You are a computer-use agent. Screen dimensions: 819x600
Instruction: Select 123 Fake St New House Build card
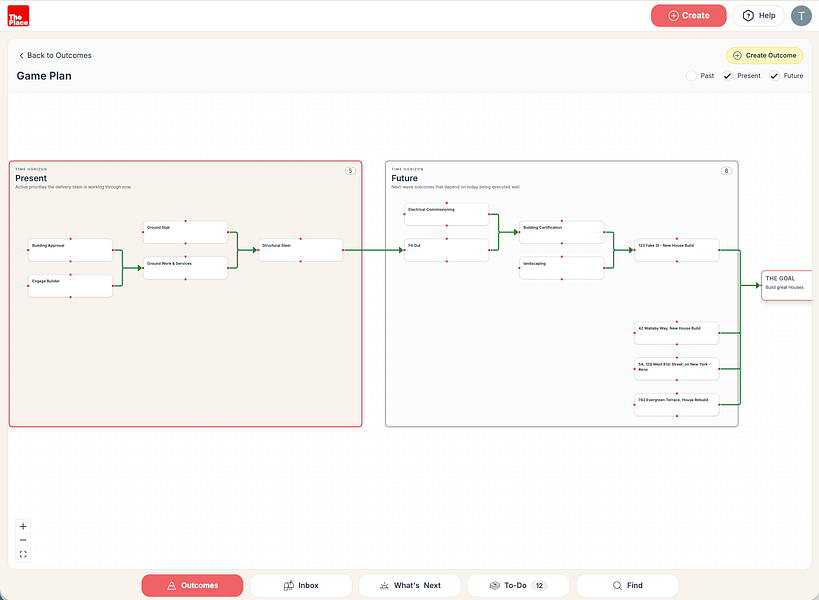[x=676, y=250]
